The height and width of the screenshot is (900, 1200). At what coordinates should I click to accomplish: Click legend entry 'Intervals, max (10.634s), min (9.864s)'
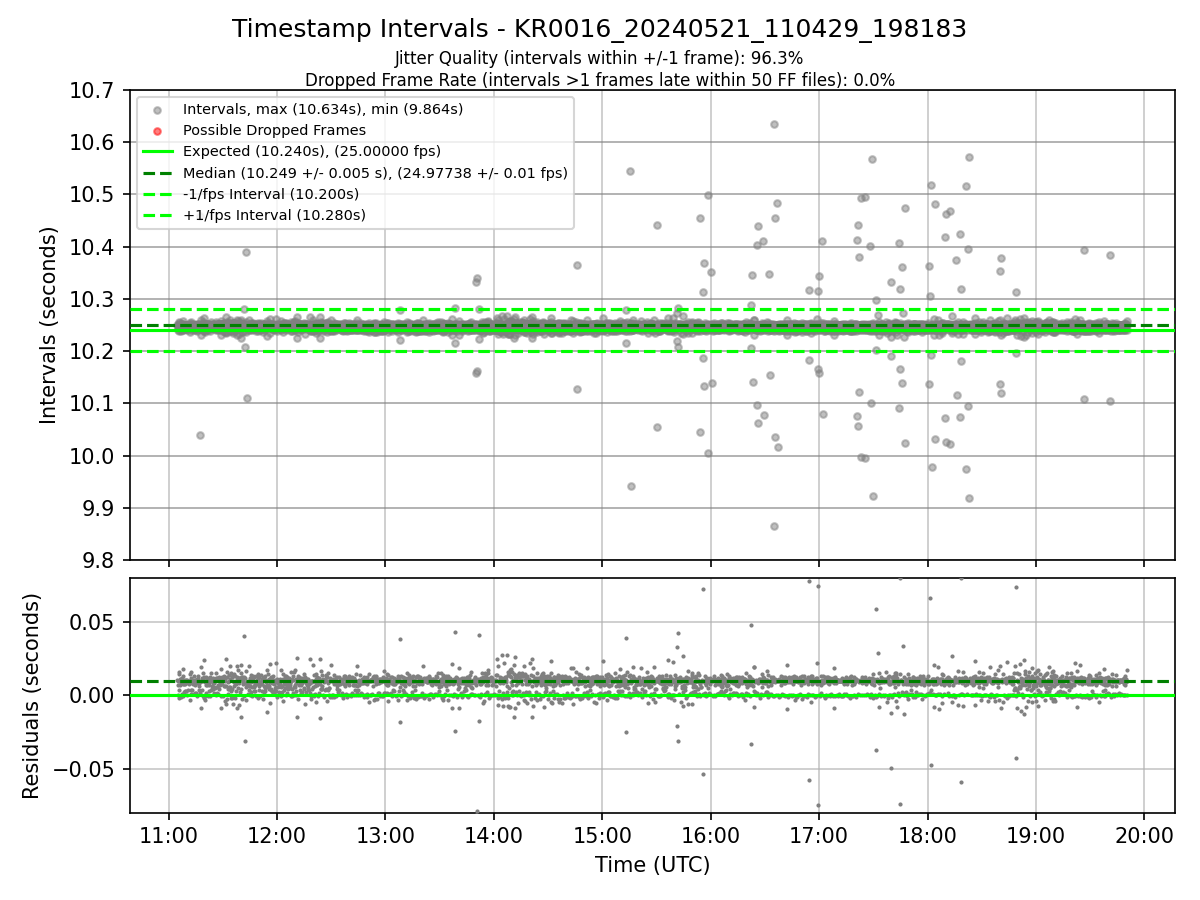[323, 109]
